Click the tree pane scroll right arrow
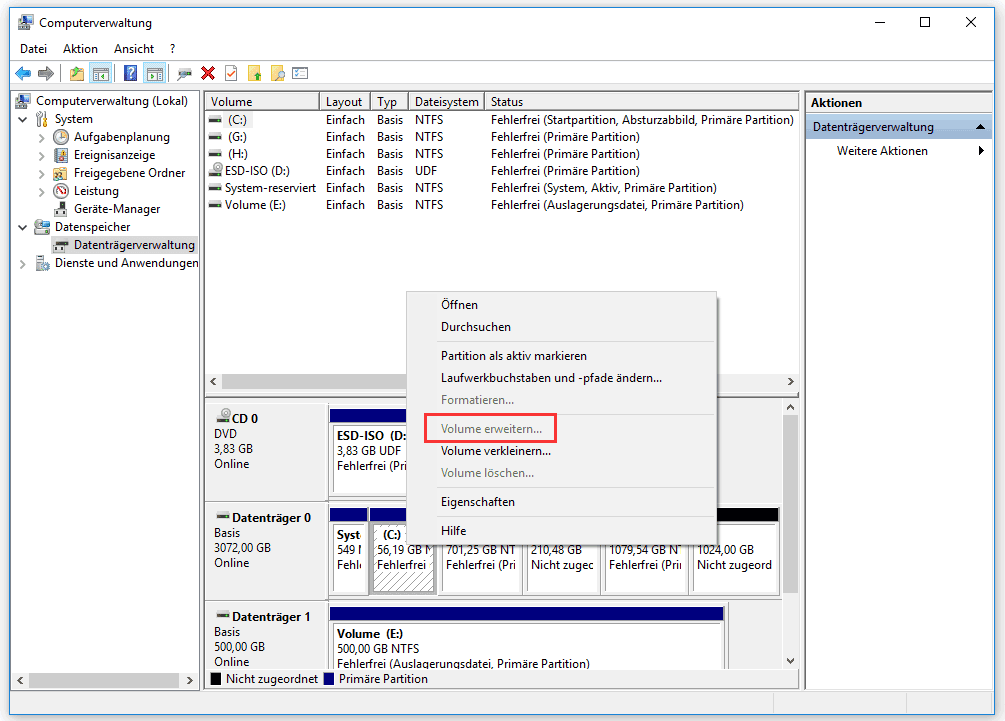Screen dimensions: 1005x721 190,680
